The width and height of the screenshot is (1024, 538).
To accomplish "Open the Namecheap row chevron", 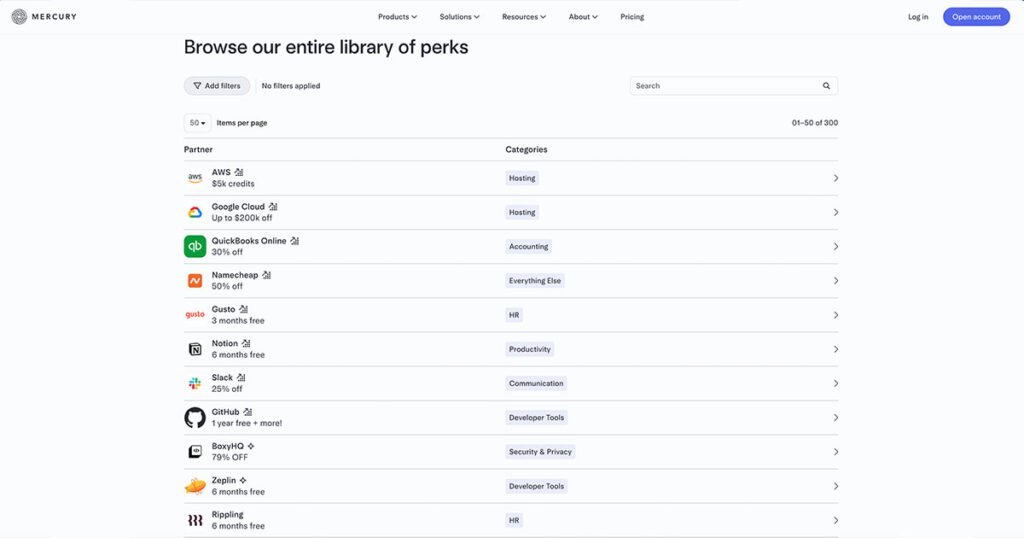I will (x=835, y=281).
